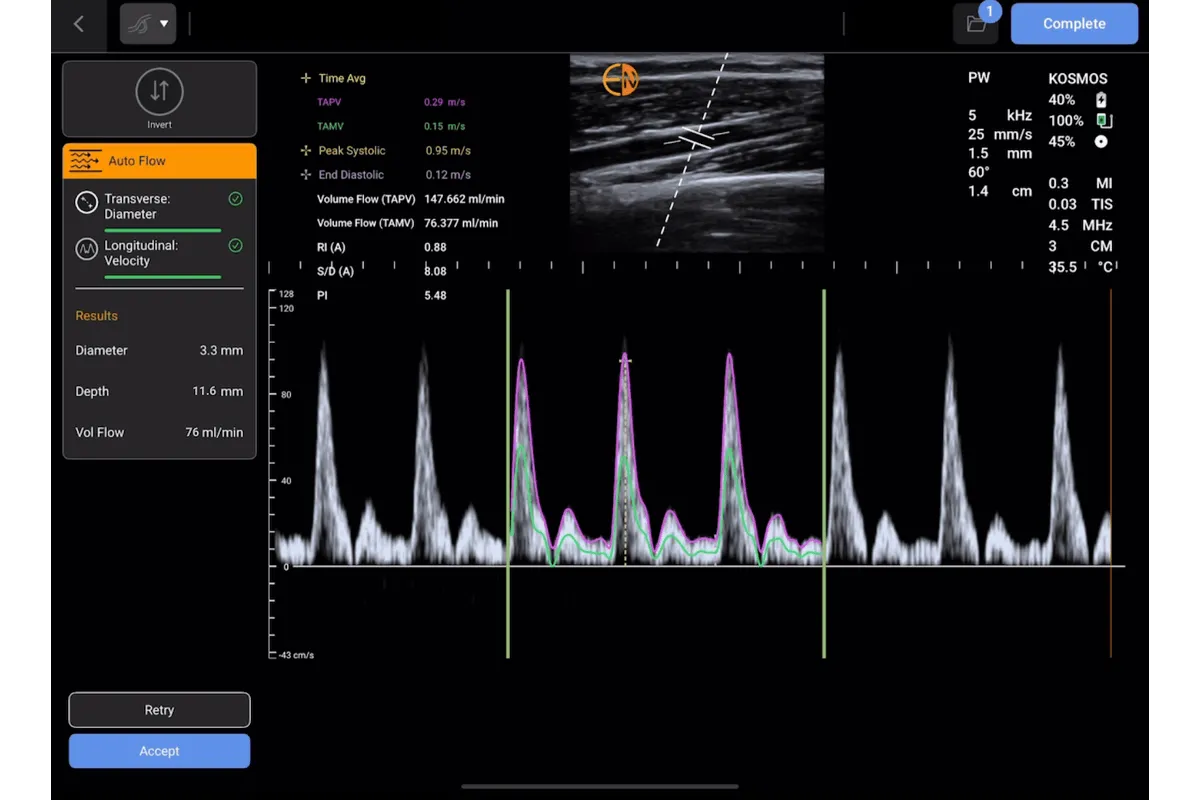Click the RI (A) value 0.88

click(x=435, y=247)
